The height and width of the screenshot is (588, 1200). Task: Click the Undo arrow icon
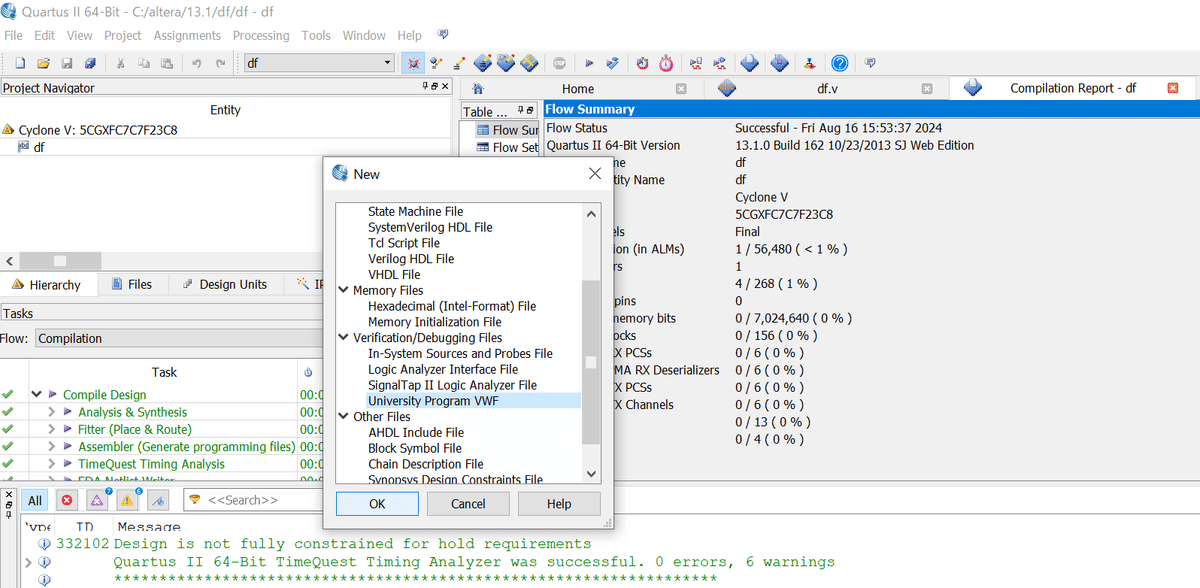pos(196,63)
